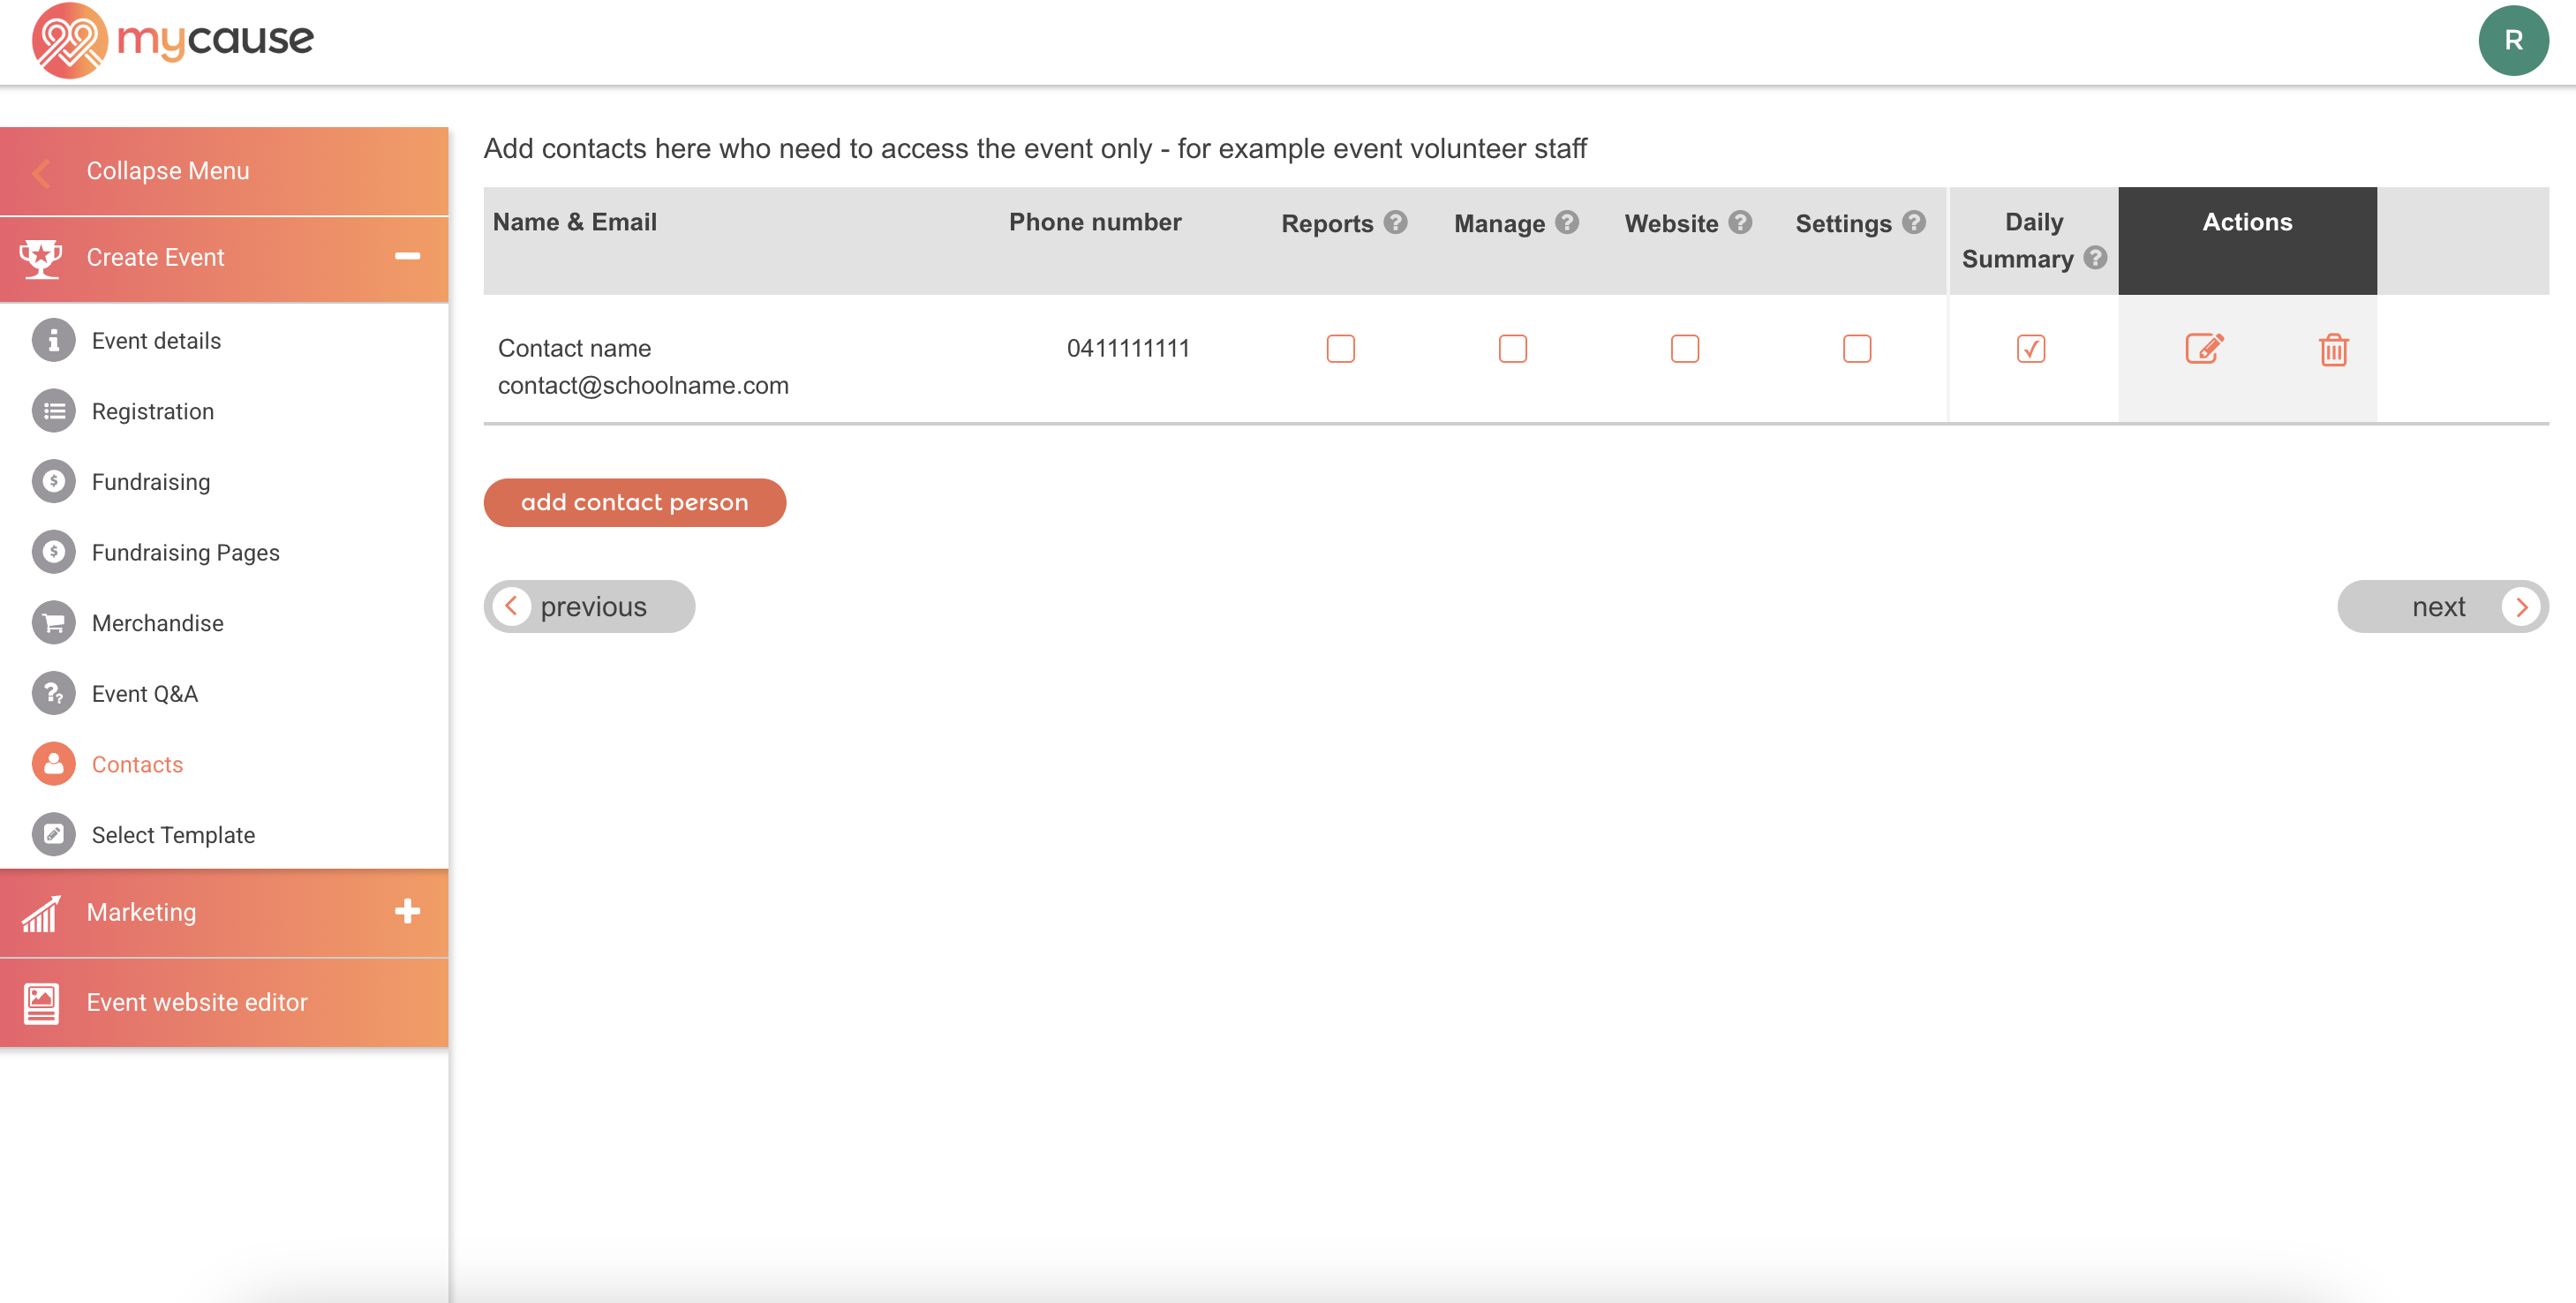Enable Settings access for the contact
The width and height of the screenshot is (2576, 1303).
[1856, 348]
